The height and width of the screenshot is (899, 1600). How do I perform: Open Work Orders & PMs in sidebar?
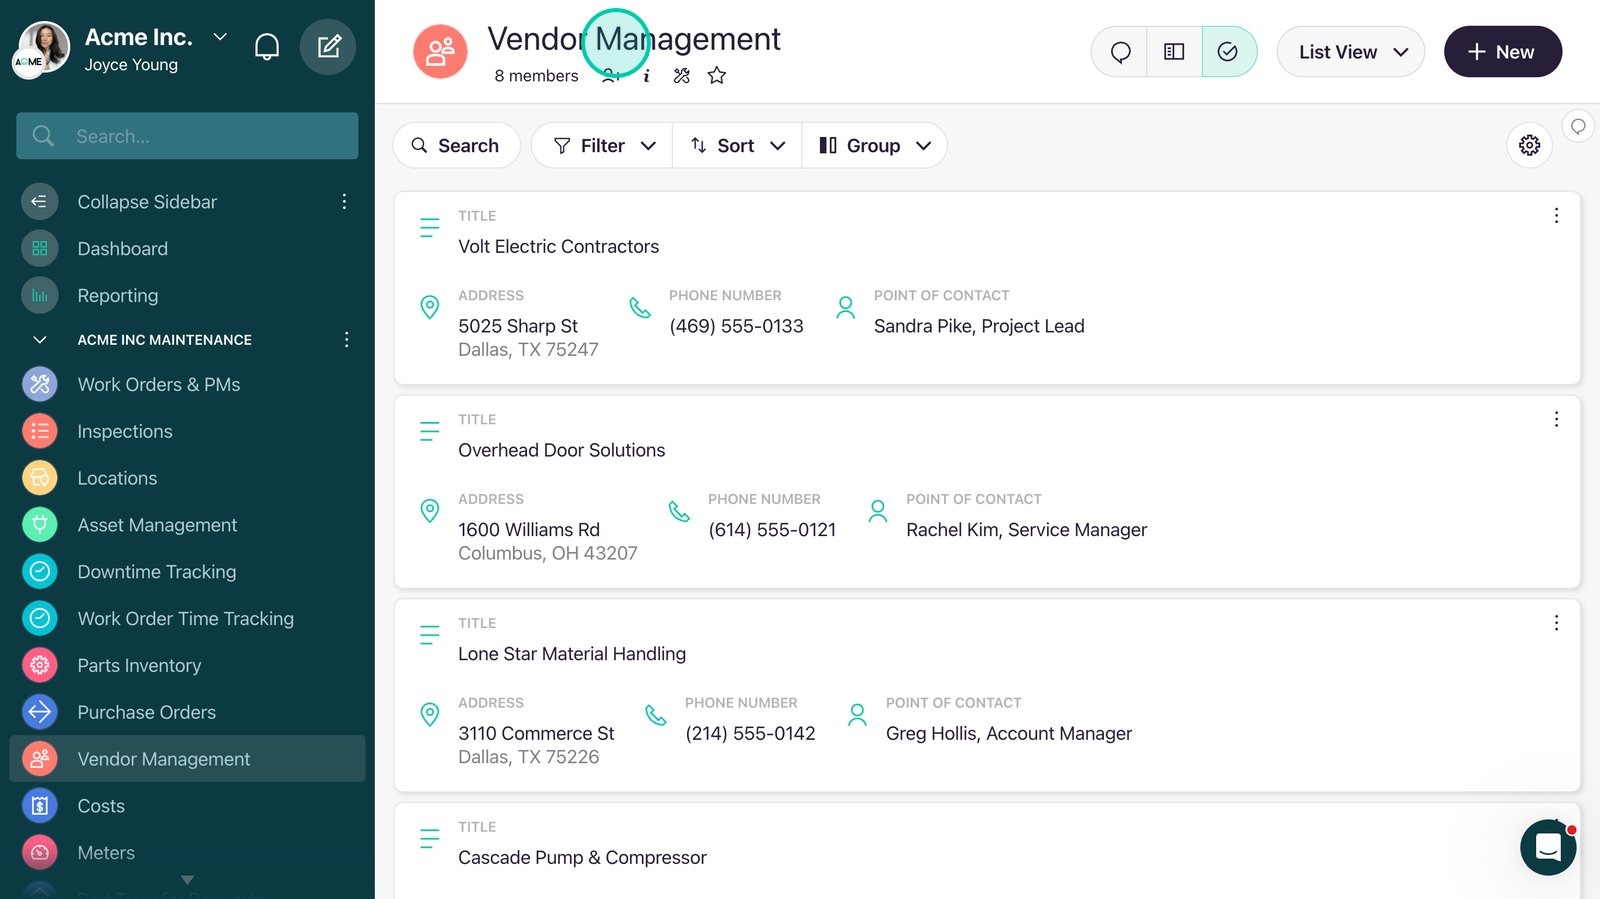(159, 385)
